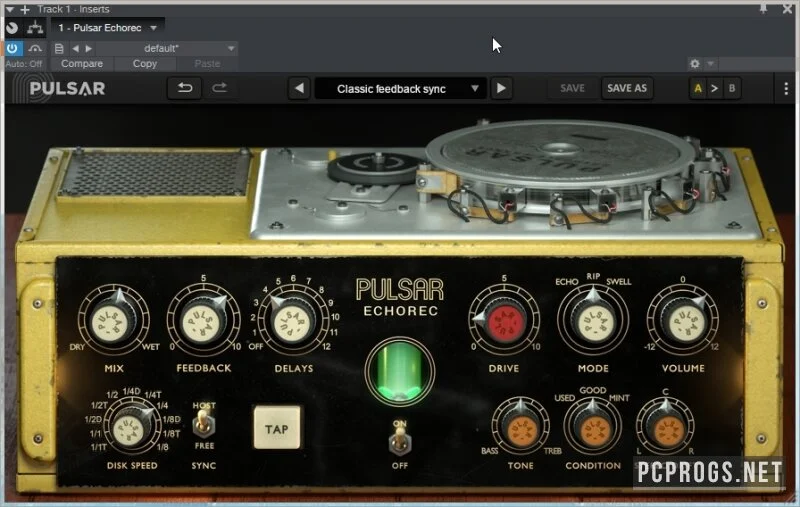
Task: Pin the plugin window
Action: click(x=763, y=9)
